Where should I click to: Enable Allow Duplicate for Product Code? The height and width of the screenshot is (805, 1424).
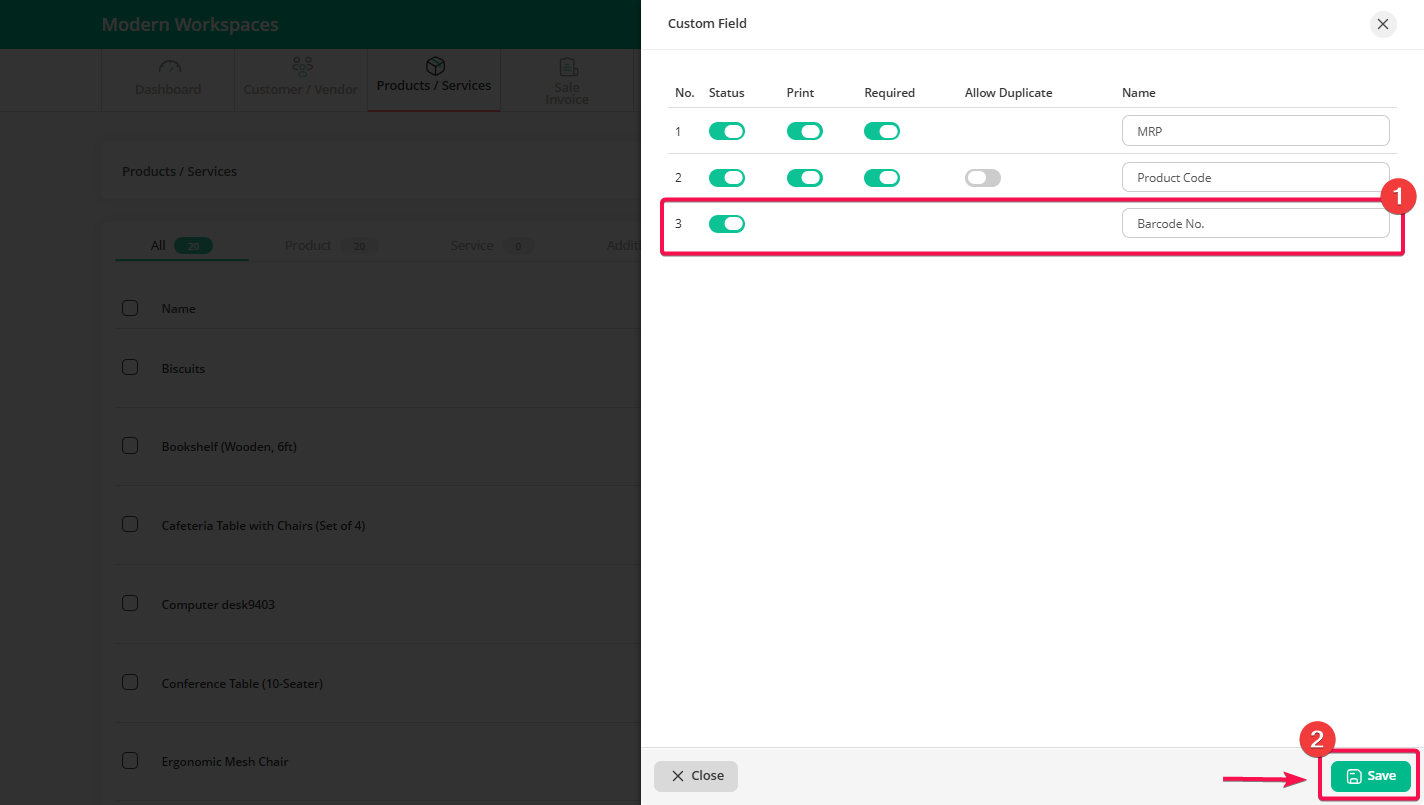click(x=982, y=178)
